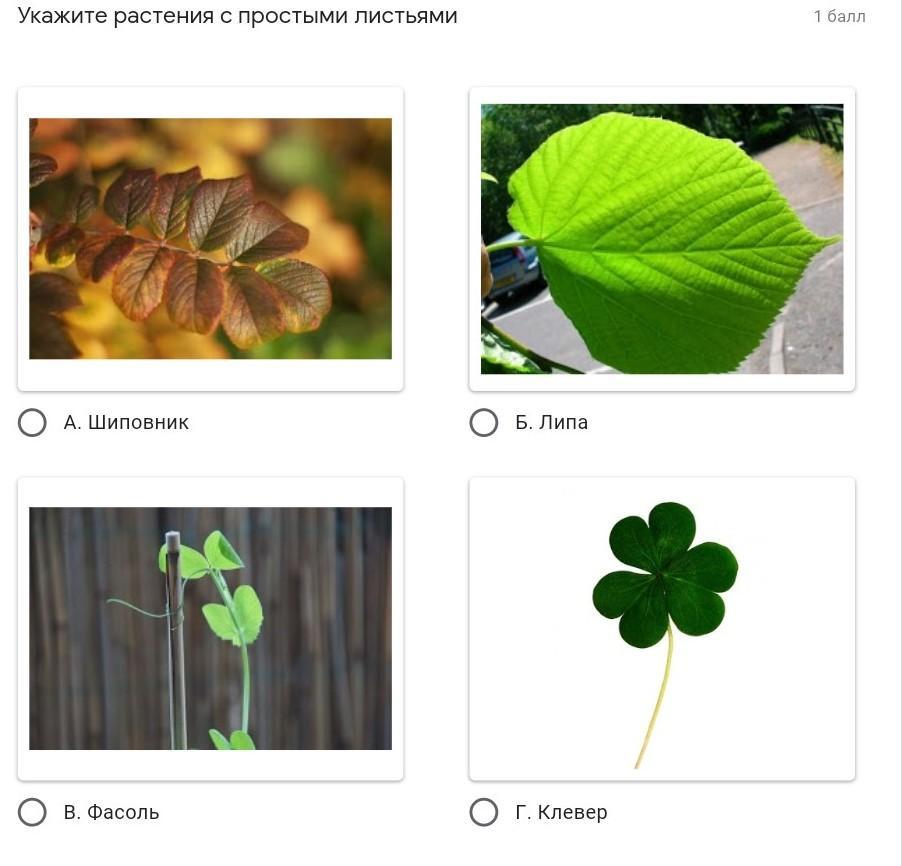Image resolution: width=902 pixels, height=866 pixels.
Task: Click the four-leaf clover image
Action: (x=665, y=633)
